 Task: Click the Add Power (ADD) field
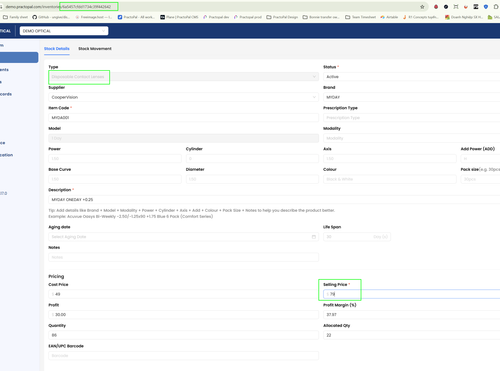pos(480,159)
